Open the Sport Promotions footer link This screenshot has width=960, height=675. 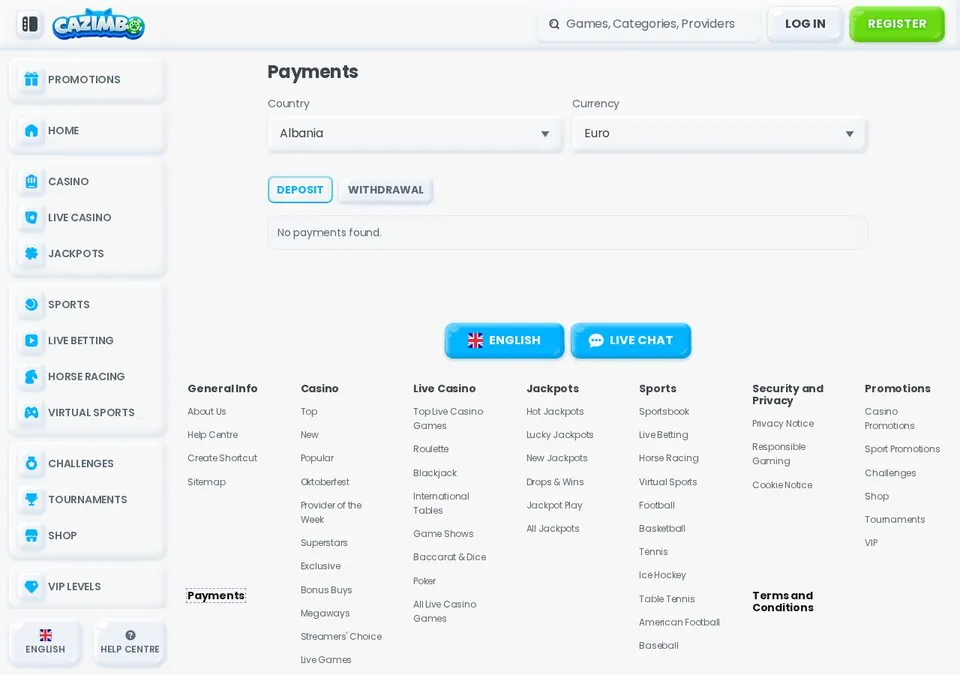tap(902, 449)
